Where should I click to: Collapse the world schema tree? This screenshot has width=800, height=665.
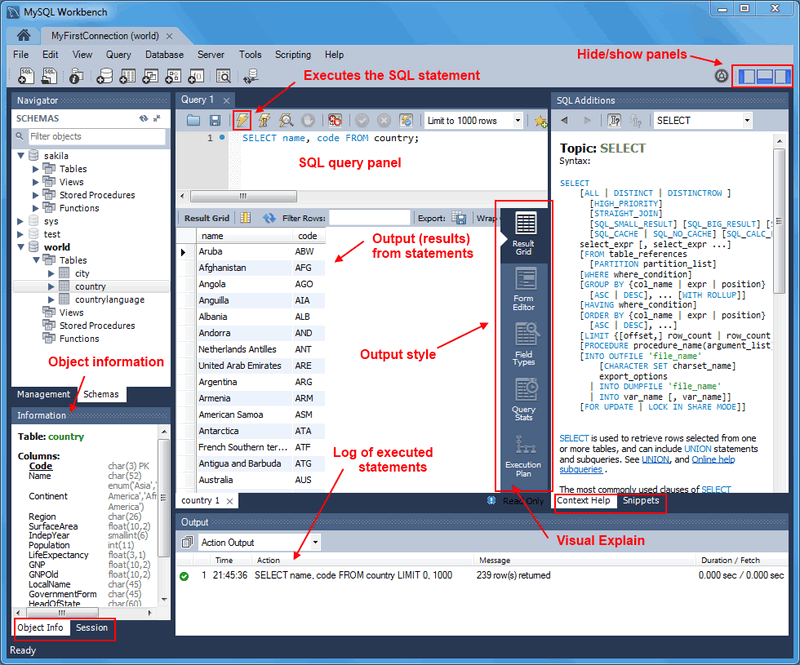click(22, 247)
